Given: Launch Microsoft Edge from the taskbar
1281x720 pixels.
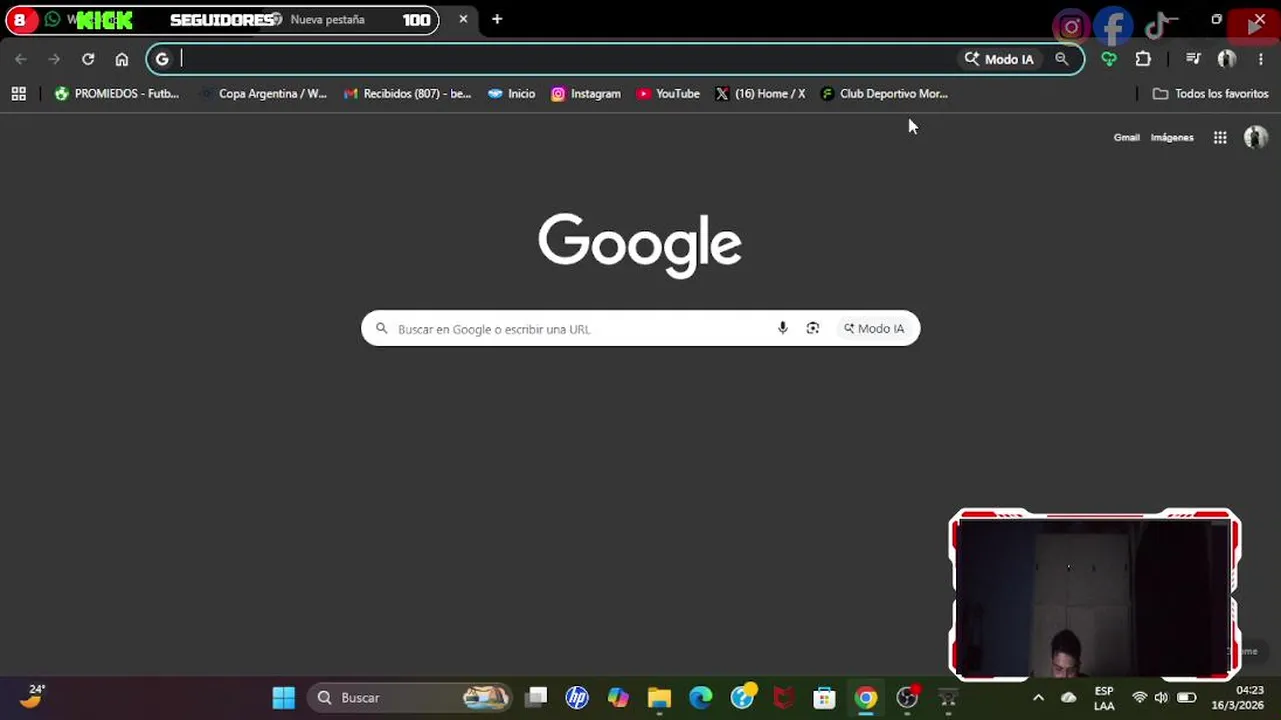Looking at the screenshot, I should click(701, 698).
